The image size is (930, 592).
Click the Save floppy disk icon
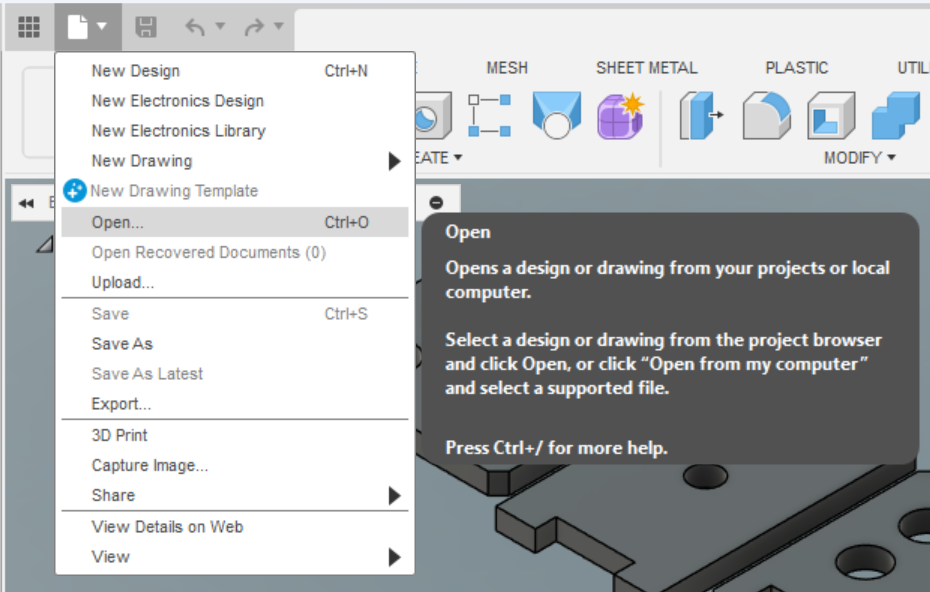146,27
